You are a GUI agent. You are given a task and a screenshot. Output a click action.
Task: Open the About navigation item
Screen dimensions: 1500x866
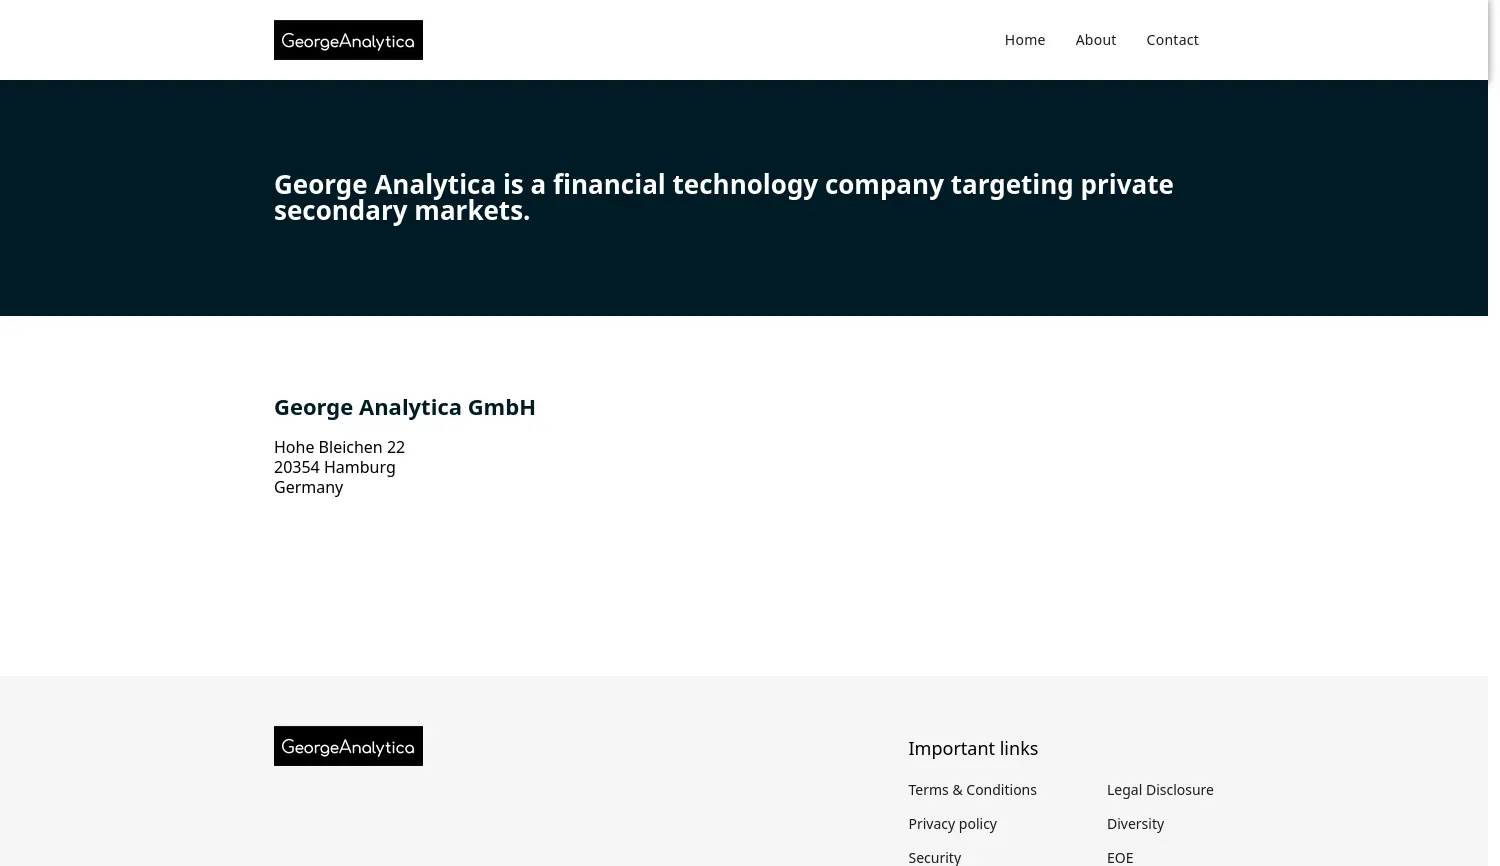pyautogui.click(x=1095, y=39)
